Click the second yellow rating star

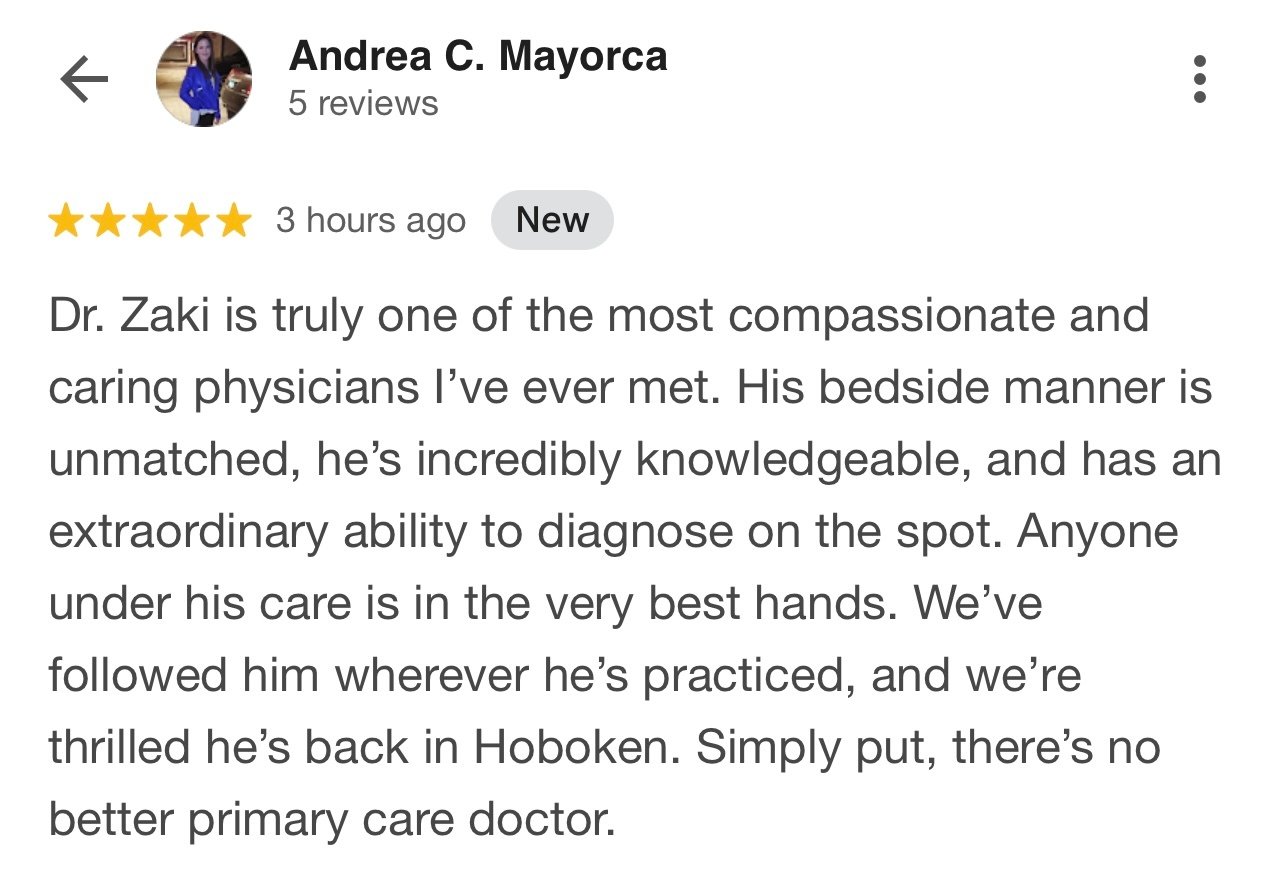pyautogui.click(x=108, y=221)
